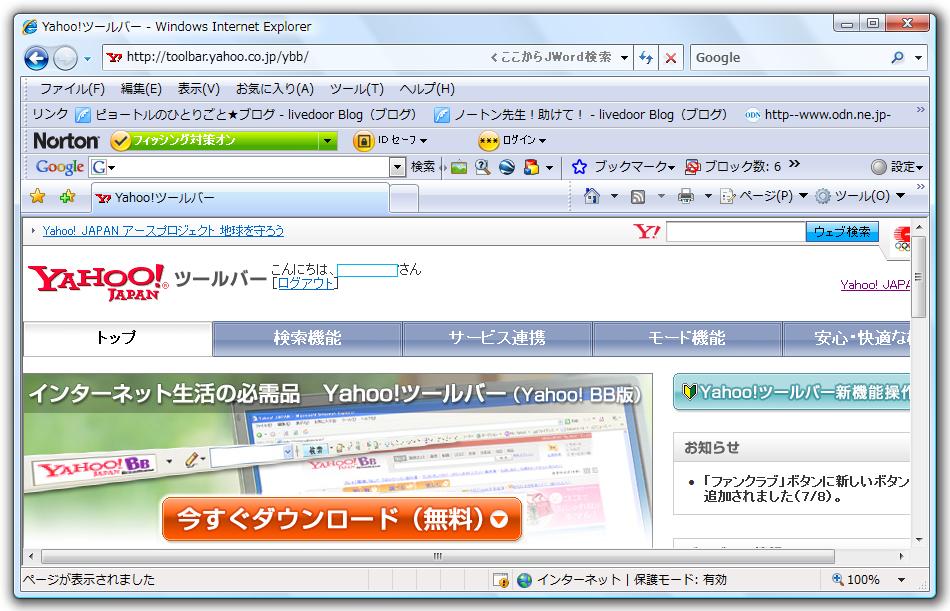Expand the address bar history dropdown
This screenshot has width=950, height=611.
tap(624, 58)
